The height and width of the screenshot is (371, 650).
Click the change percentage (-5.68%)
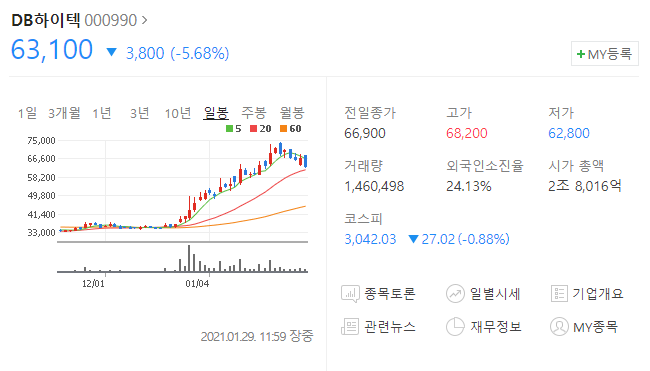pyautogui.click(x=200, y=53)
